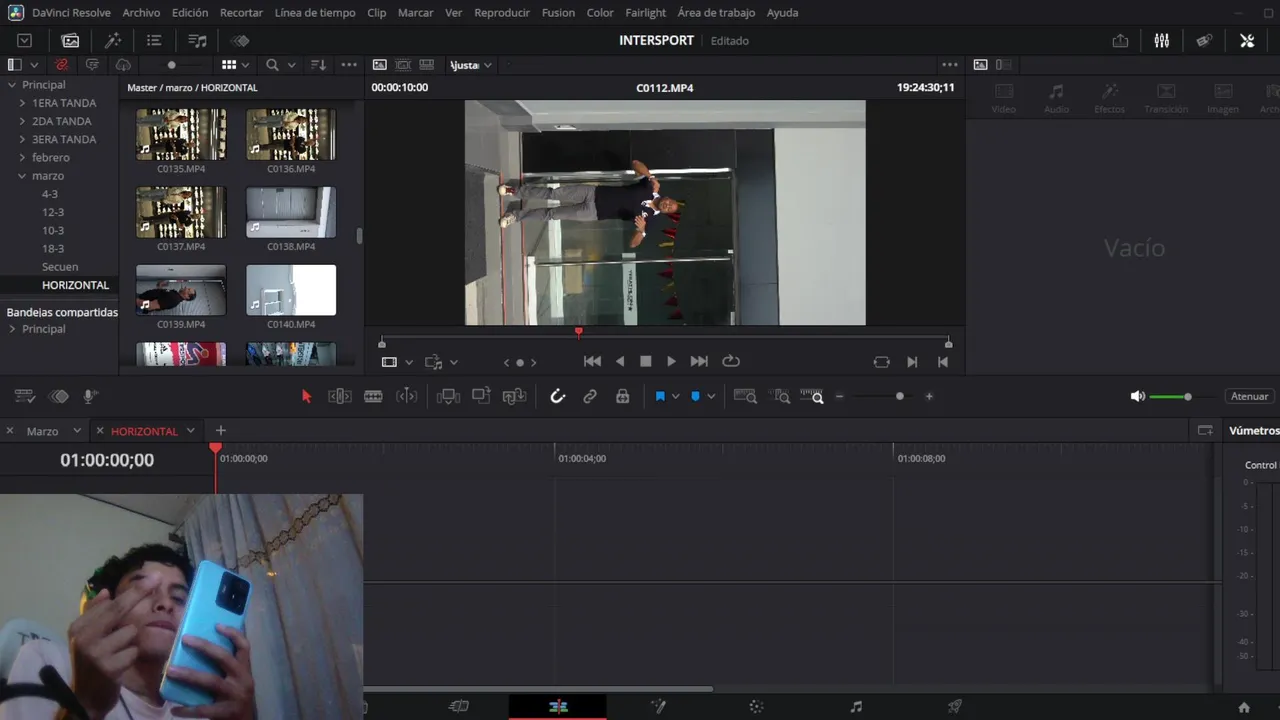Click the Atenuar button
Viewport: 1280px width, 720px height.
click(1249, 397)
